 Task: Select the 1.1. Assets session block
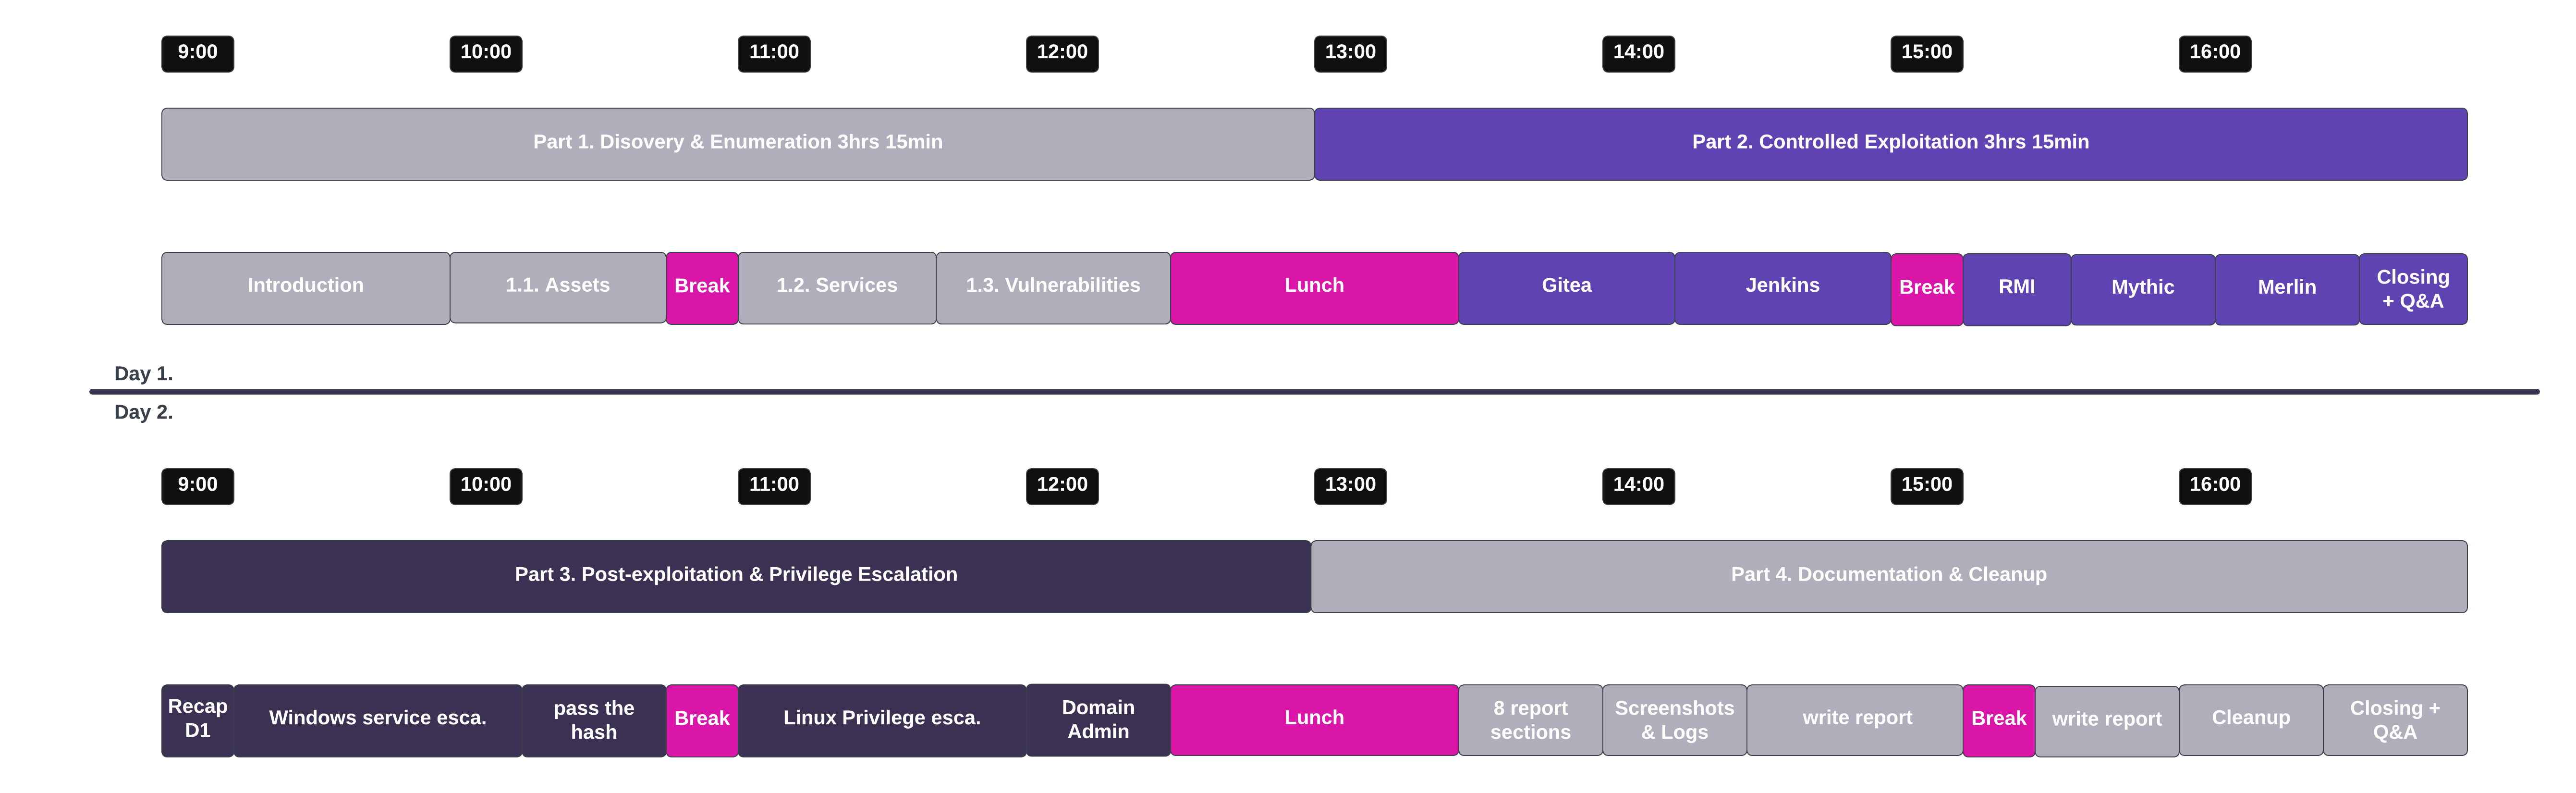point(557,287)
